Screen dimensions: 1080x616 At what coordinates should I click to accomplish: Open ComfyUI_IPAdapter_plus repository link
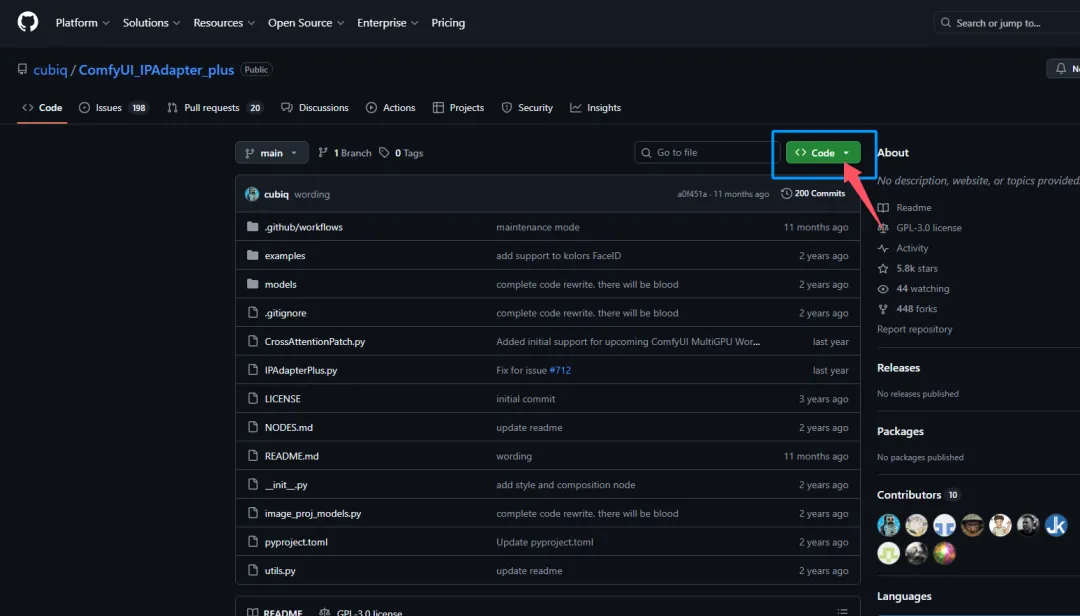click(x=156, y=70)
